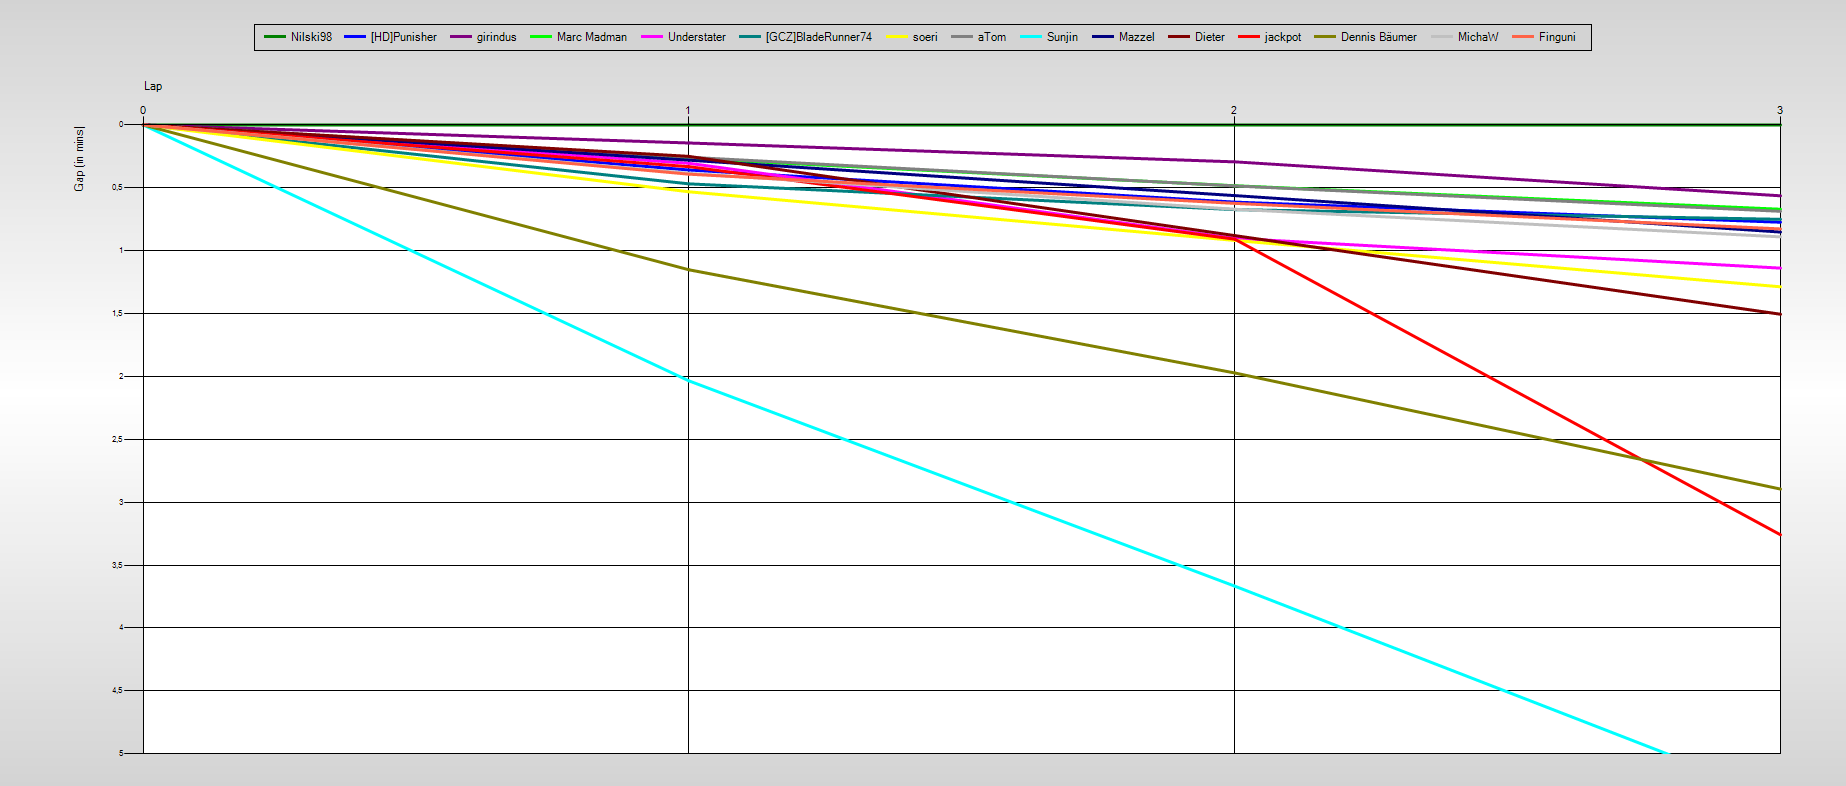Screen dimensions: 1846x786
Task: Click the Gap (in mins) axis title
Action: tap(79, 158)
